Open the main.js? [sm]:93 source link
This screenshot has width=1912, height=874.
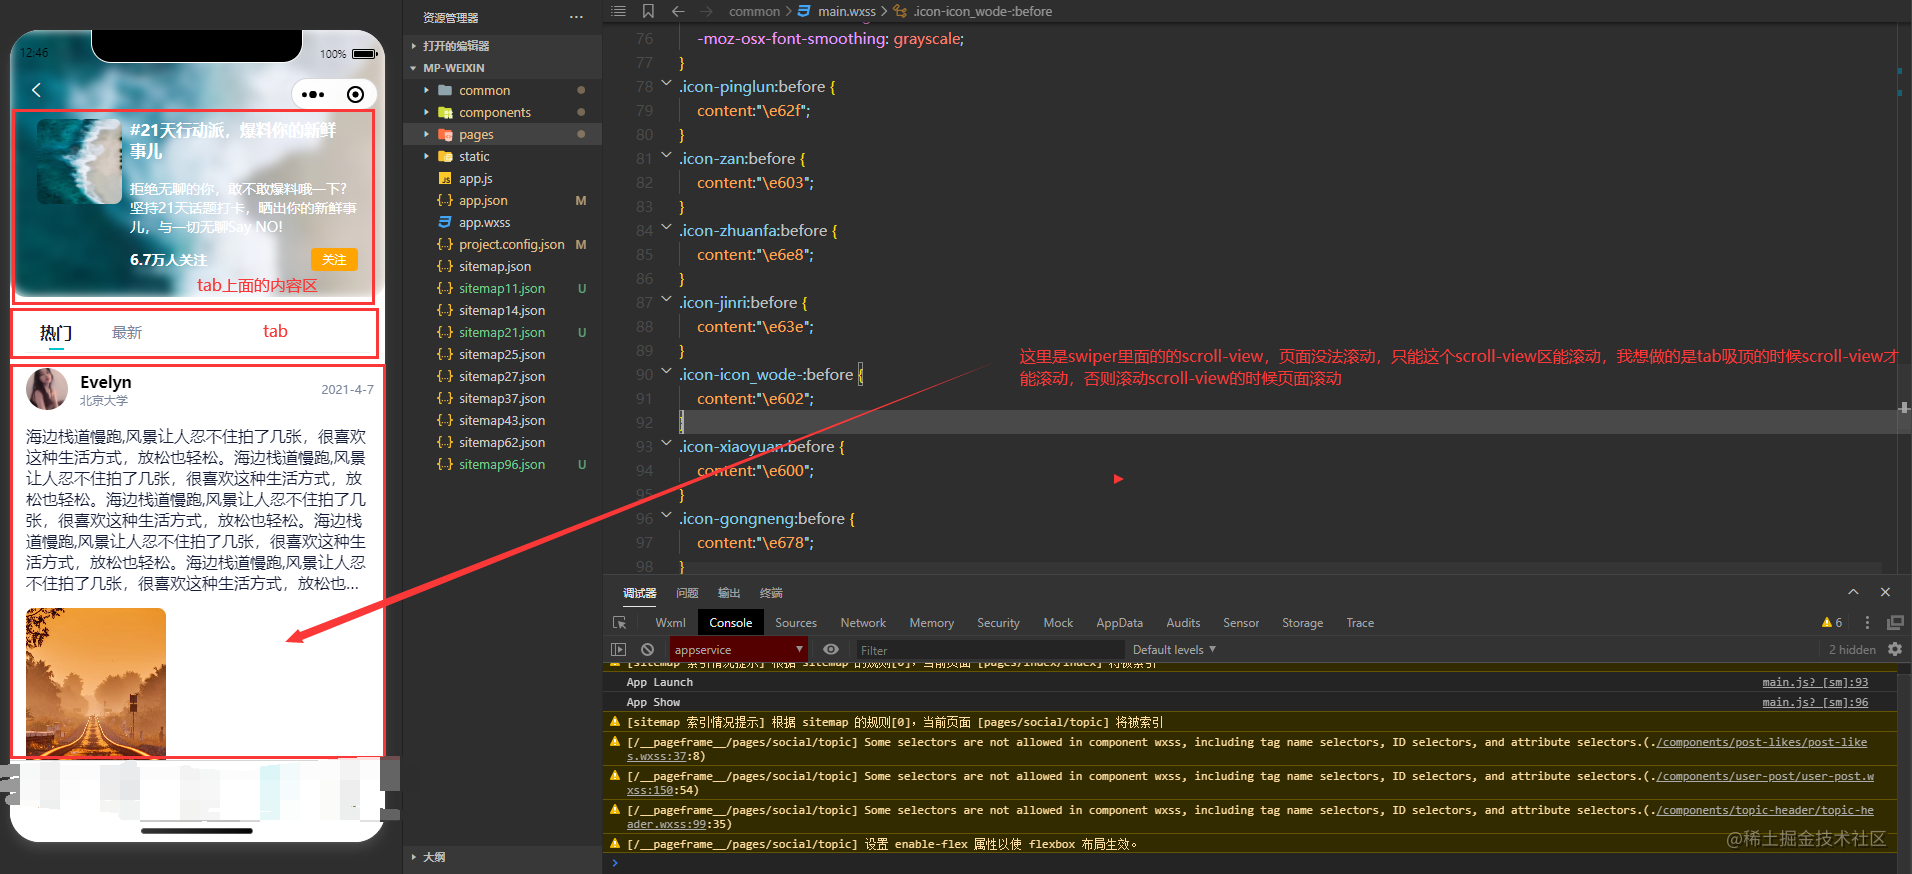1815,682
